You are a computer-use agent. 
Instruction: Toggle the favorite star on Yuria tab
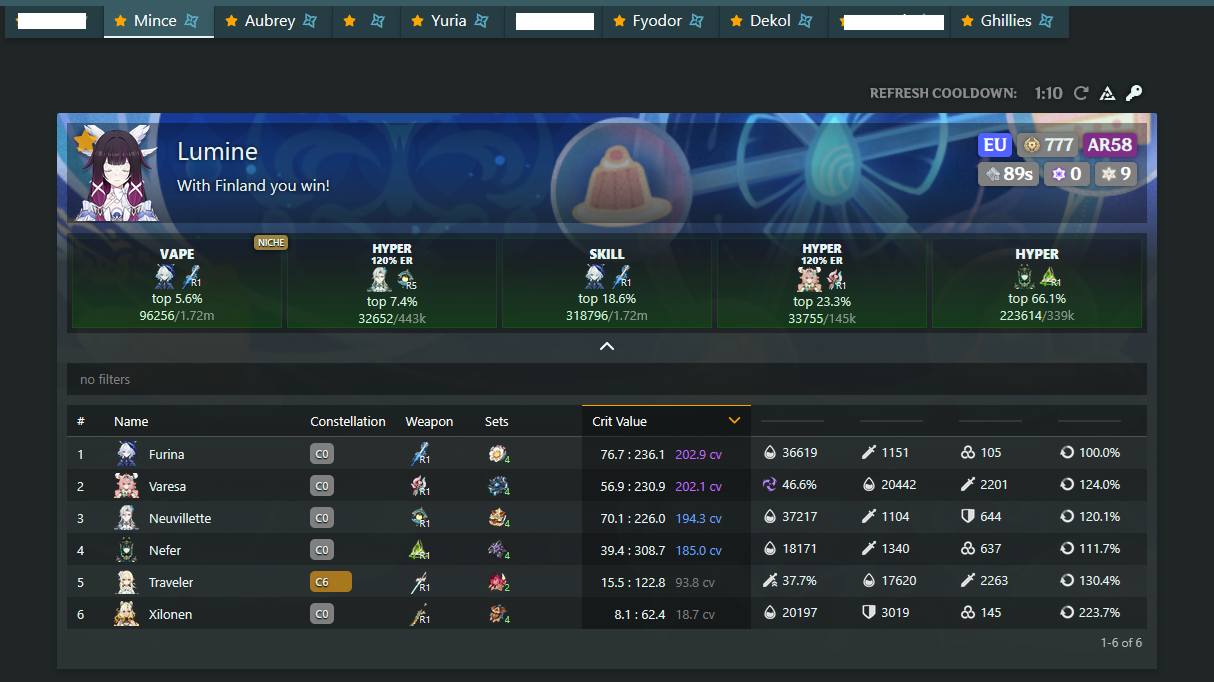pos(417,21)
